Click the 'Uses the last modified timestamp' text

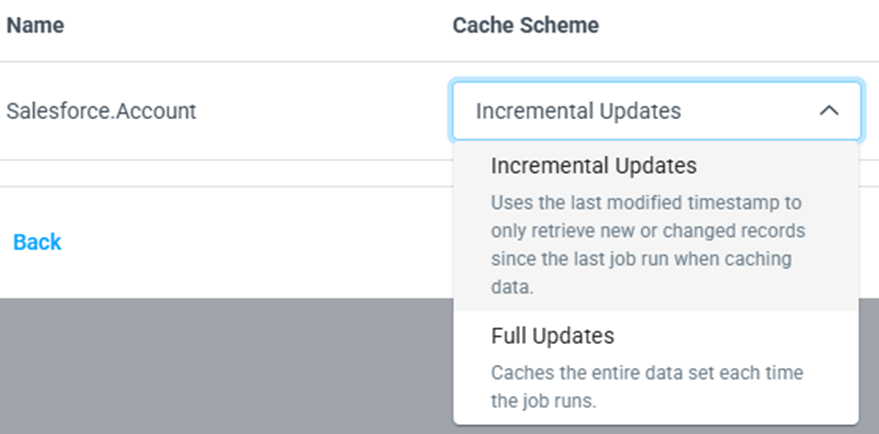tap(646, 202)
